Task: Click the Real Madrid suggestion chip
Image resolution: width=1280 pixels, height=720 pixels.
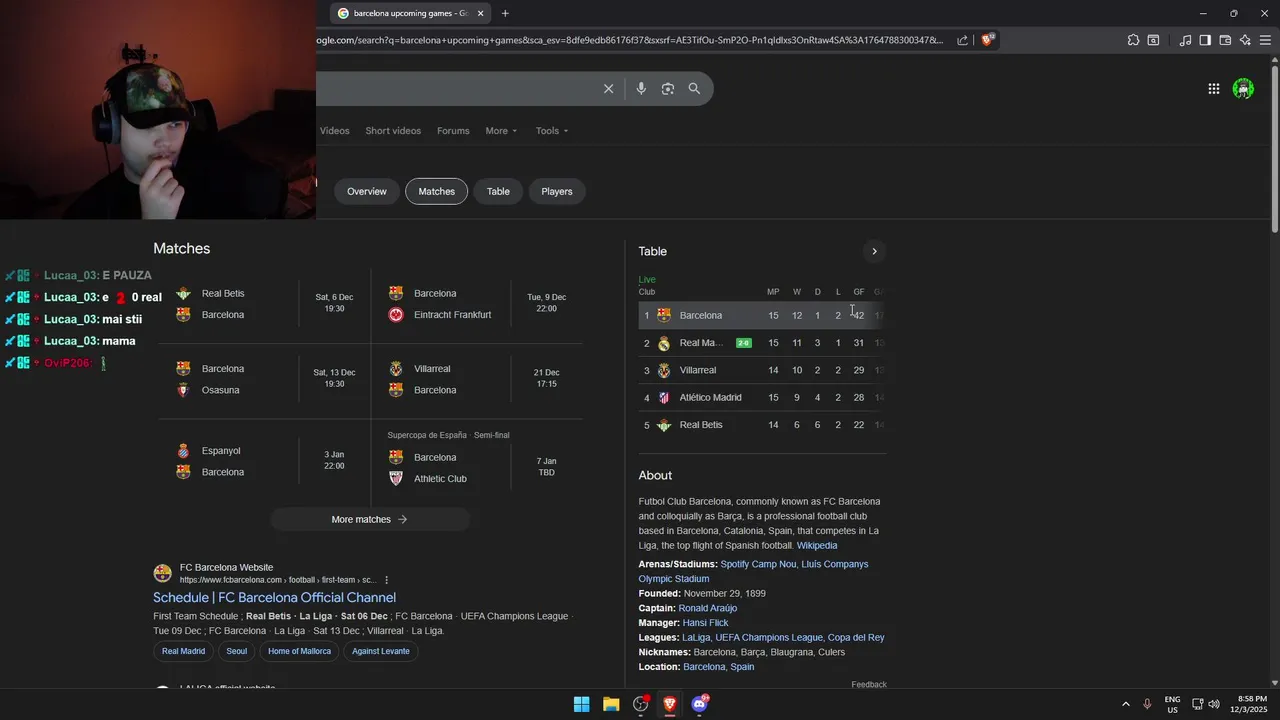Action: (183, 651)
